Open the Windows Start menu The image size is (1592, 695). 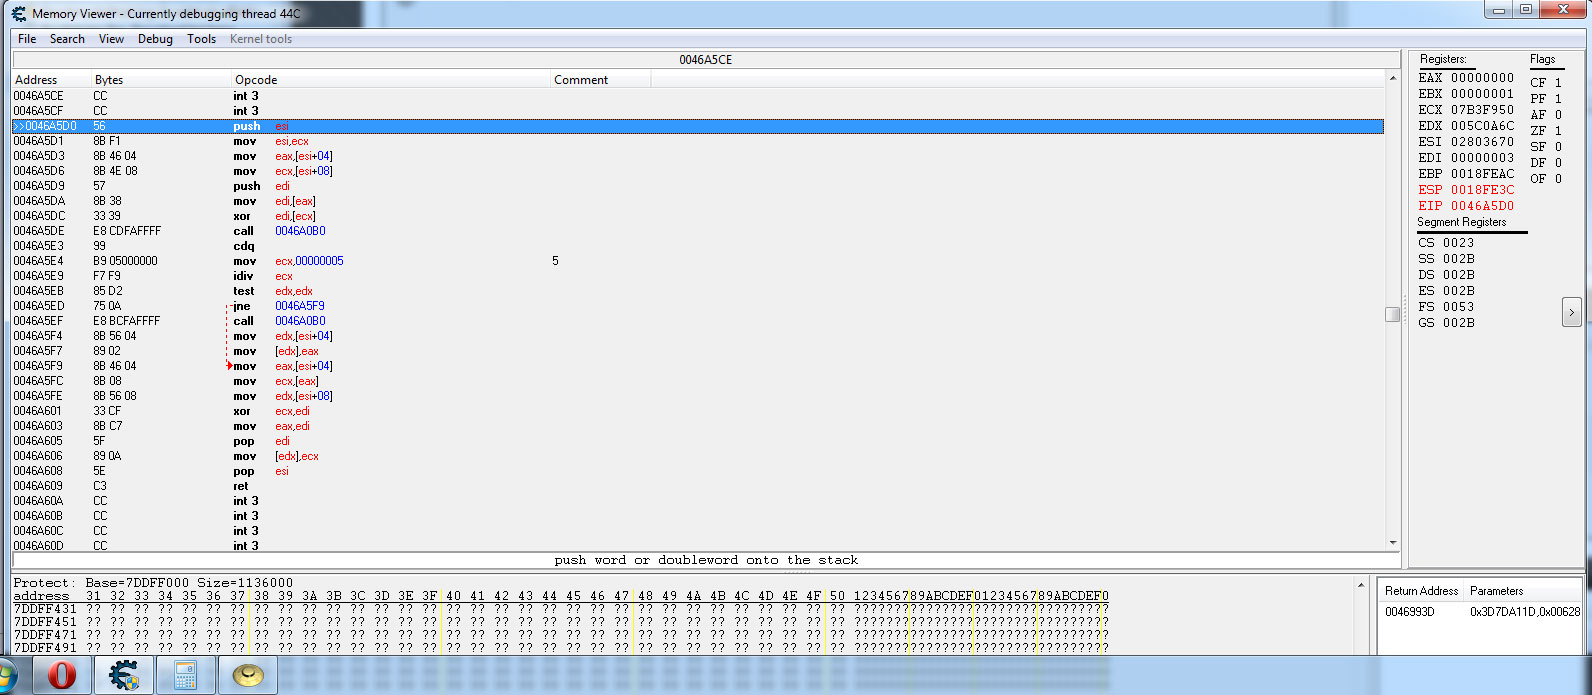tap(5, 676)
